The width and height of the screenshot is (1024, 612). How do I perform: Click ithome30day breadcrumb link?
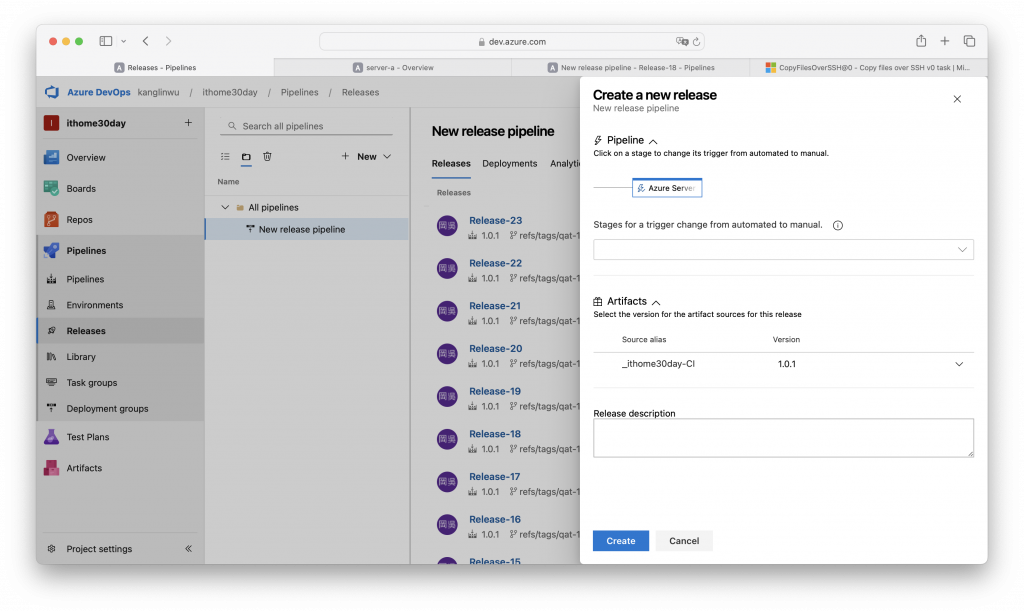tap(230, 92)
